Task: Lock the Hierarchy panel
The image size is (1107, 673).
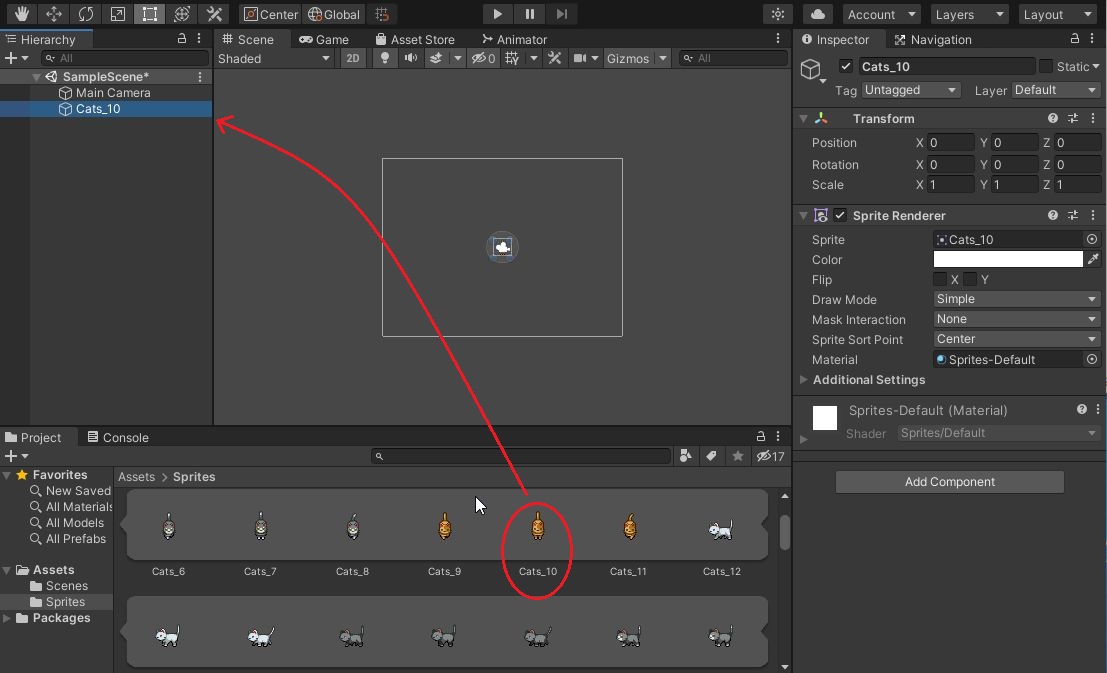Action: pos(181,38)
